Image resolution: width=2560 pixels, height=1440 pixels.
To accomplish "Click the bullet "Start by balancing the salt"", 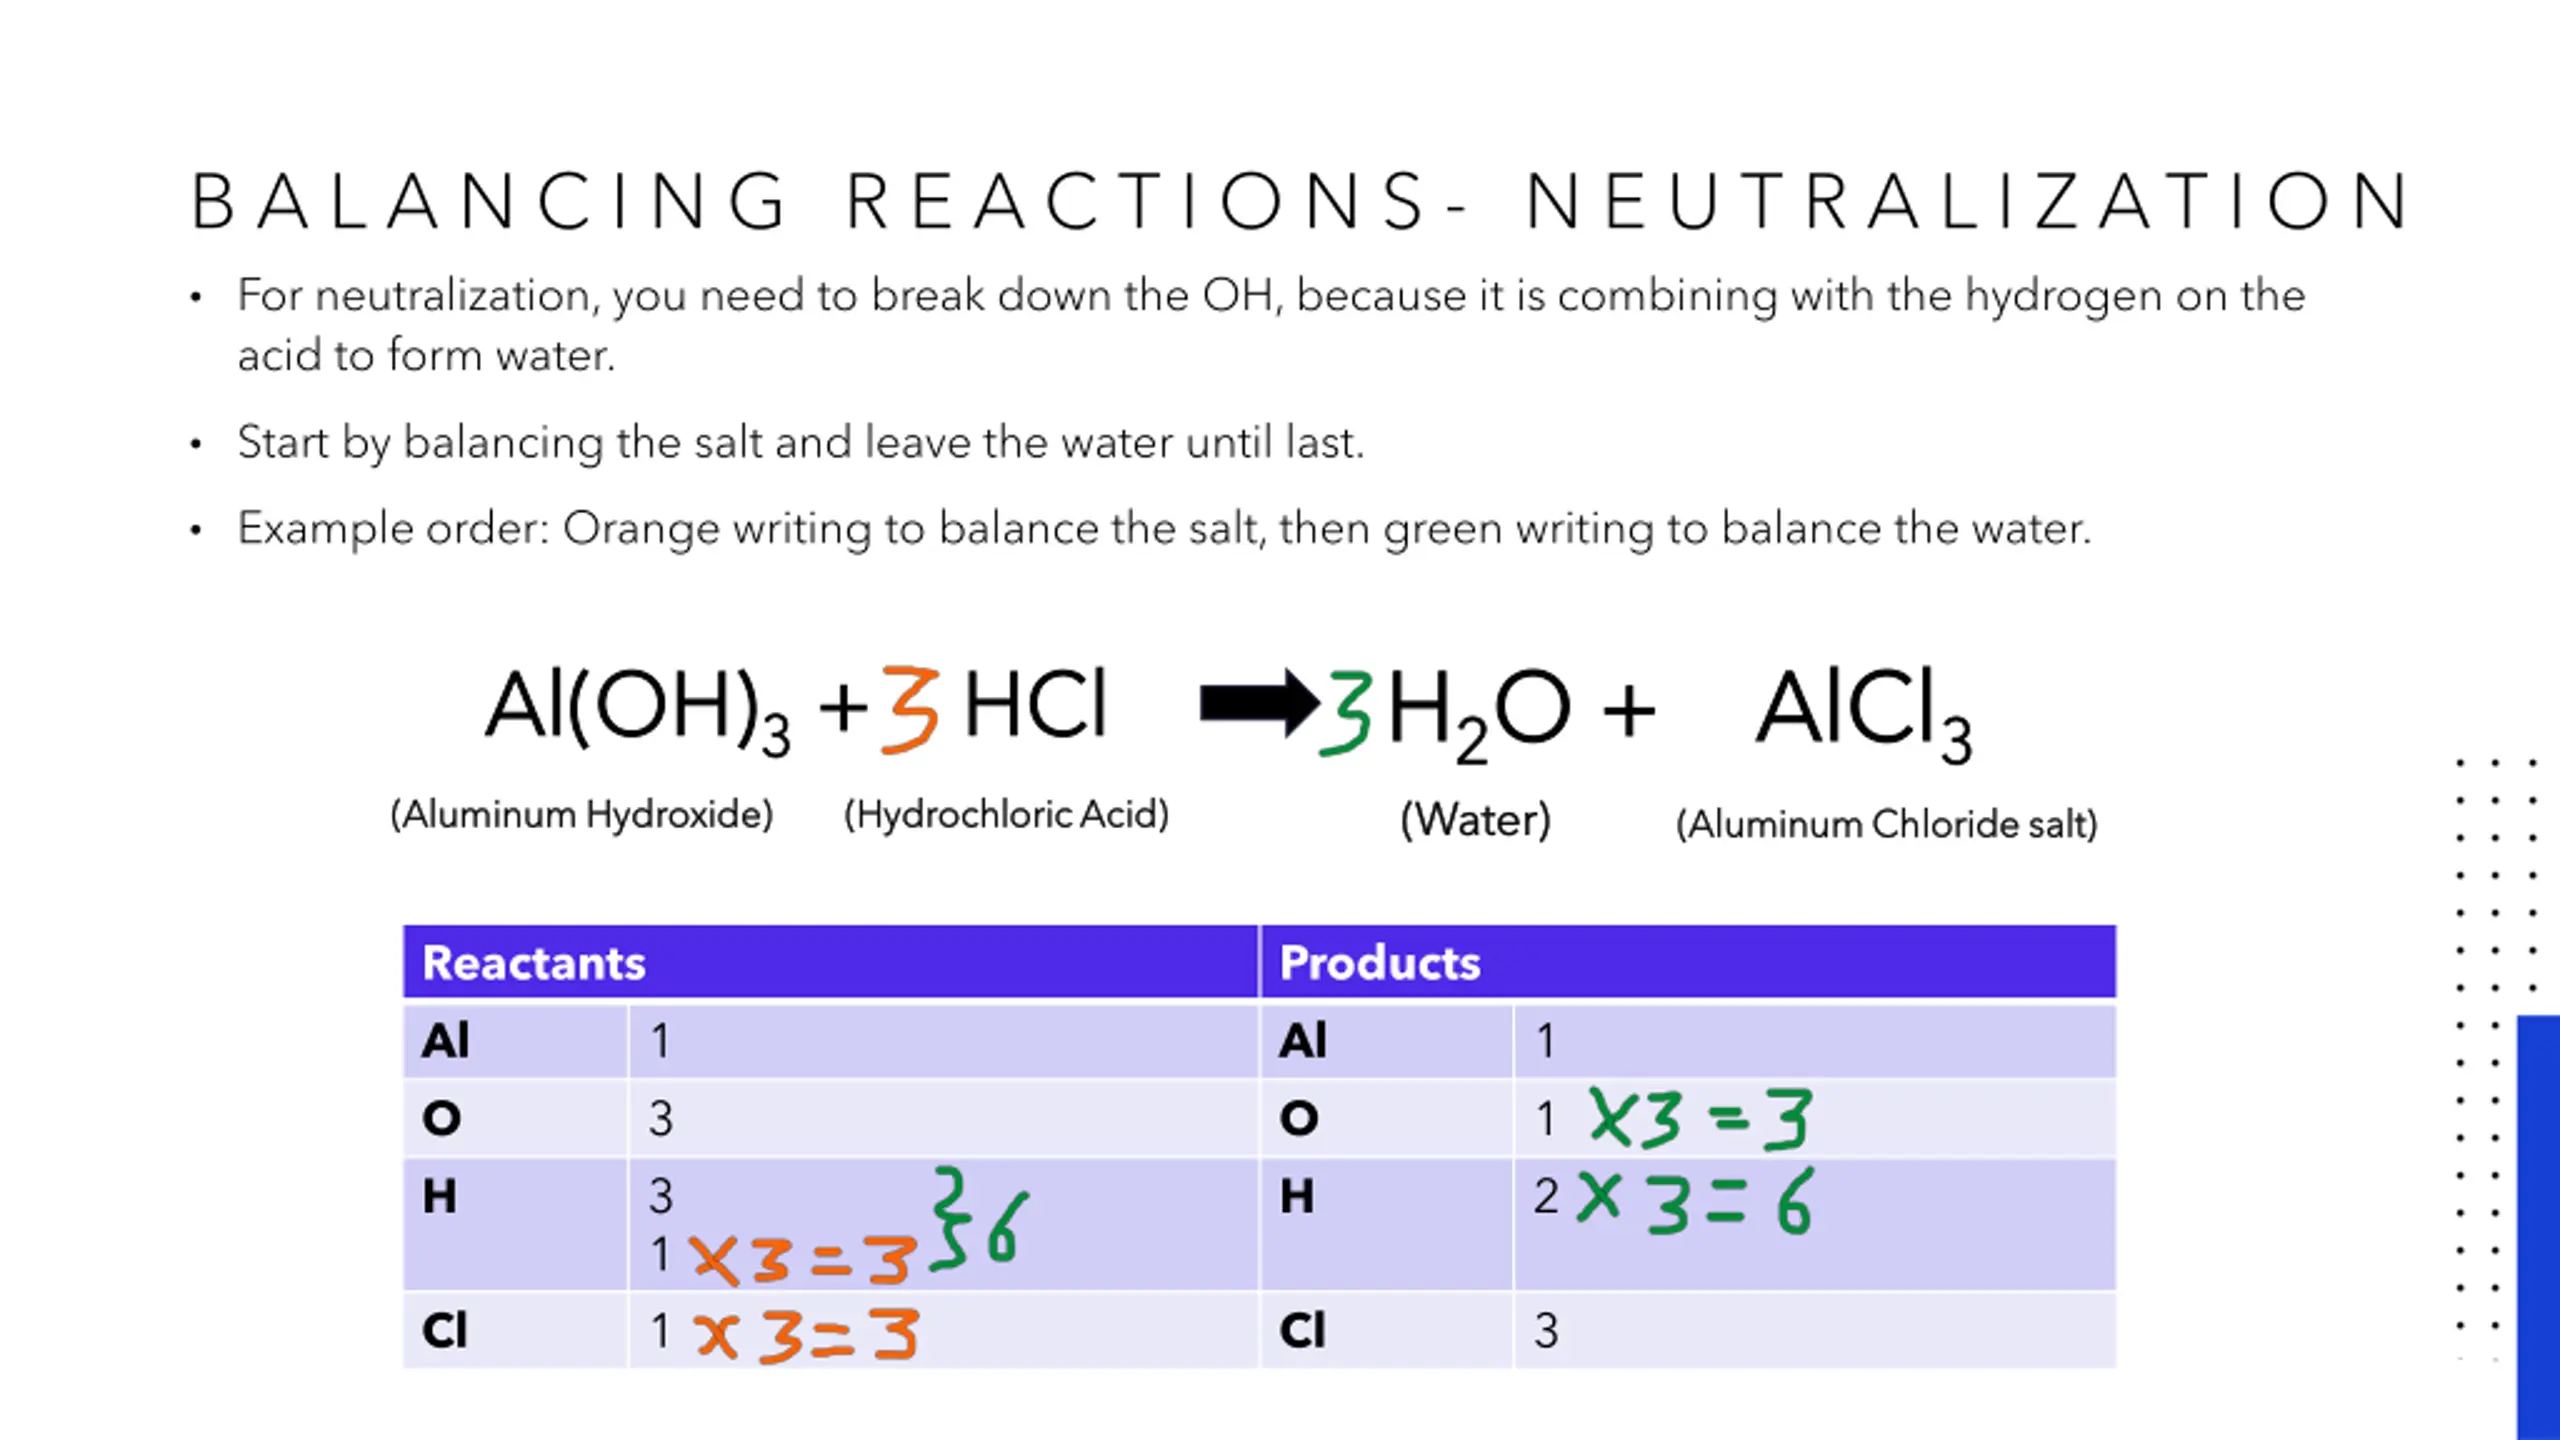I will (800, 442).
